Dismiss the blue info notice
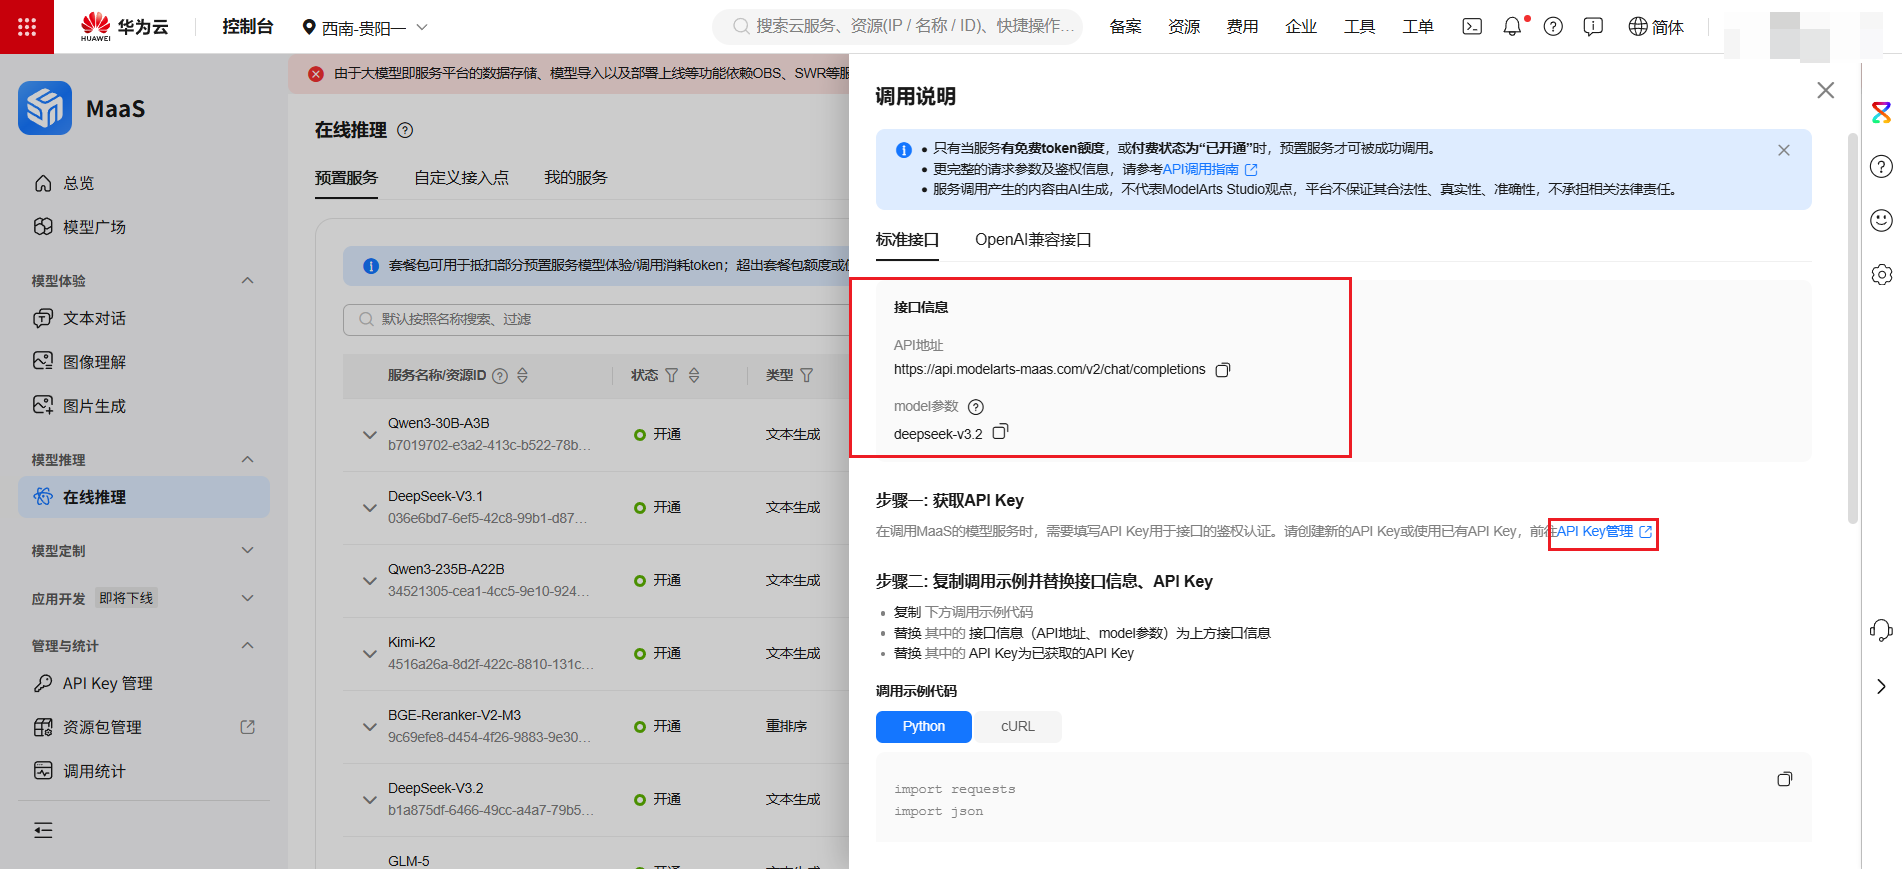 click(x=1784, y=150)
